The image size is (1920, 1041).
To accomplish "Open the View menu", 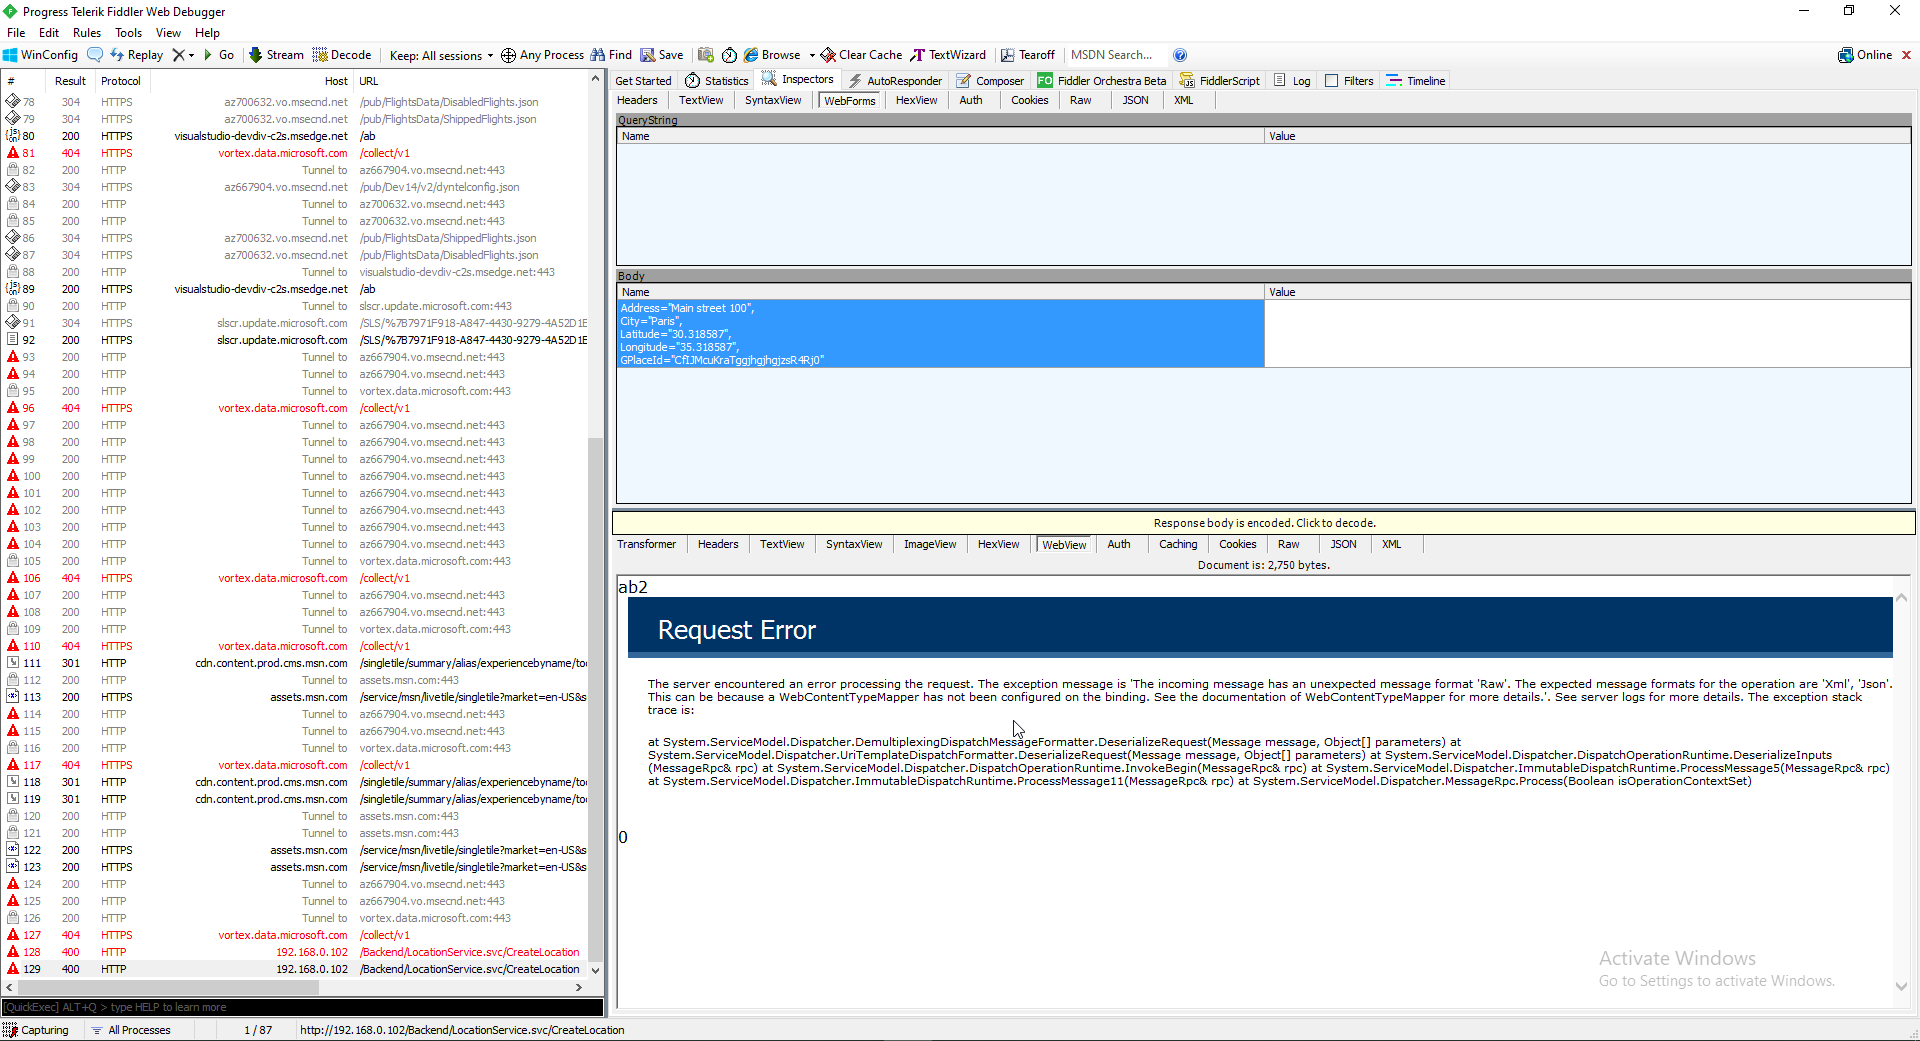I will pos(168,33).
